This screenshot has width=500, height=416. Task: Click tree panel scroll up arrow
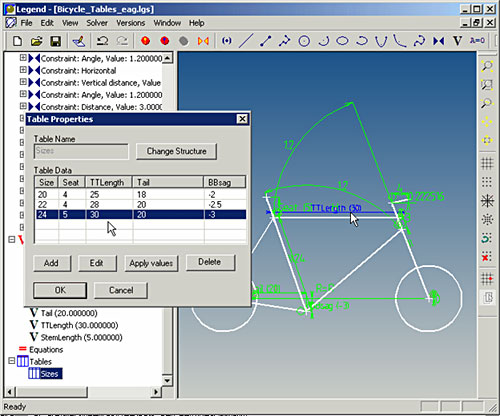click(x=167, y=58)
